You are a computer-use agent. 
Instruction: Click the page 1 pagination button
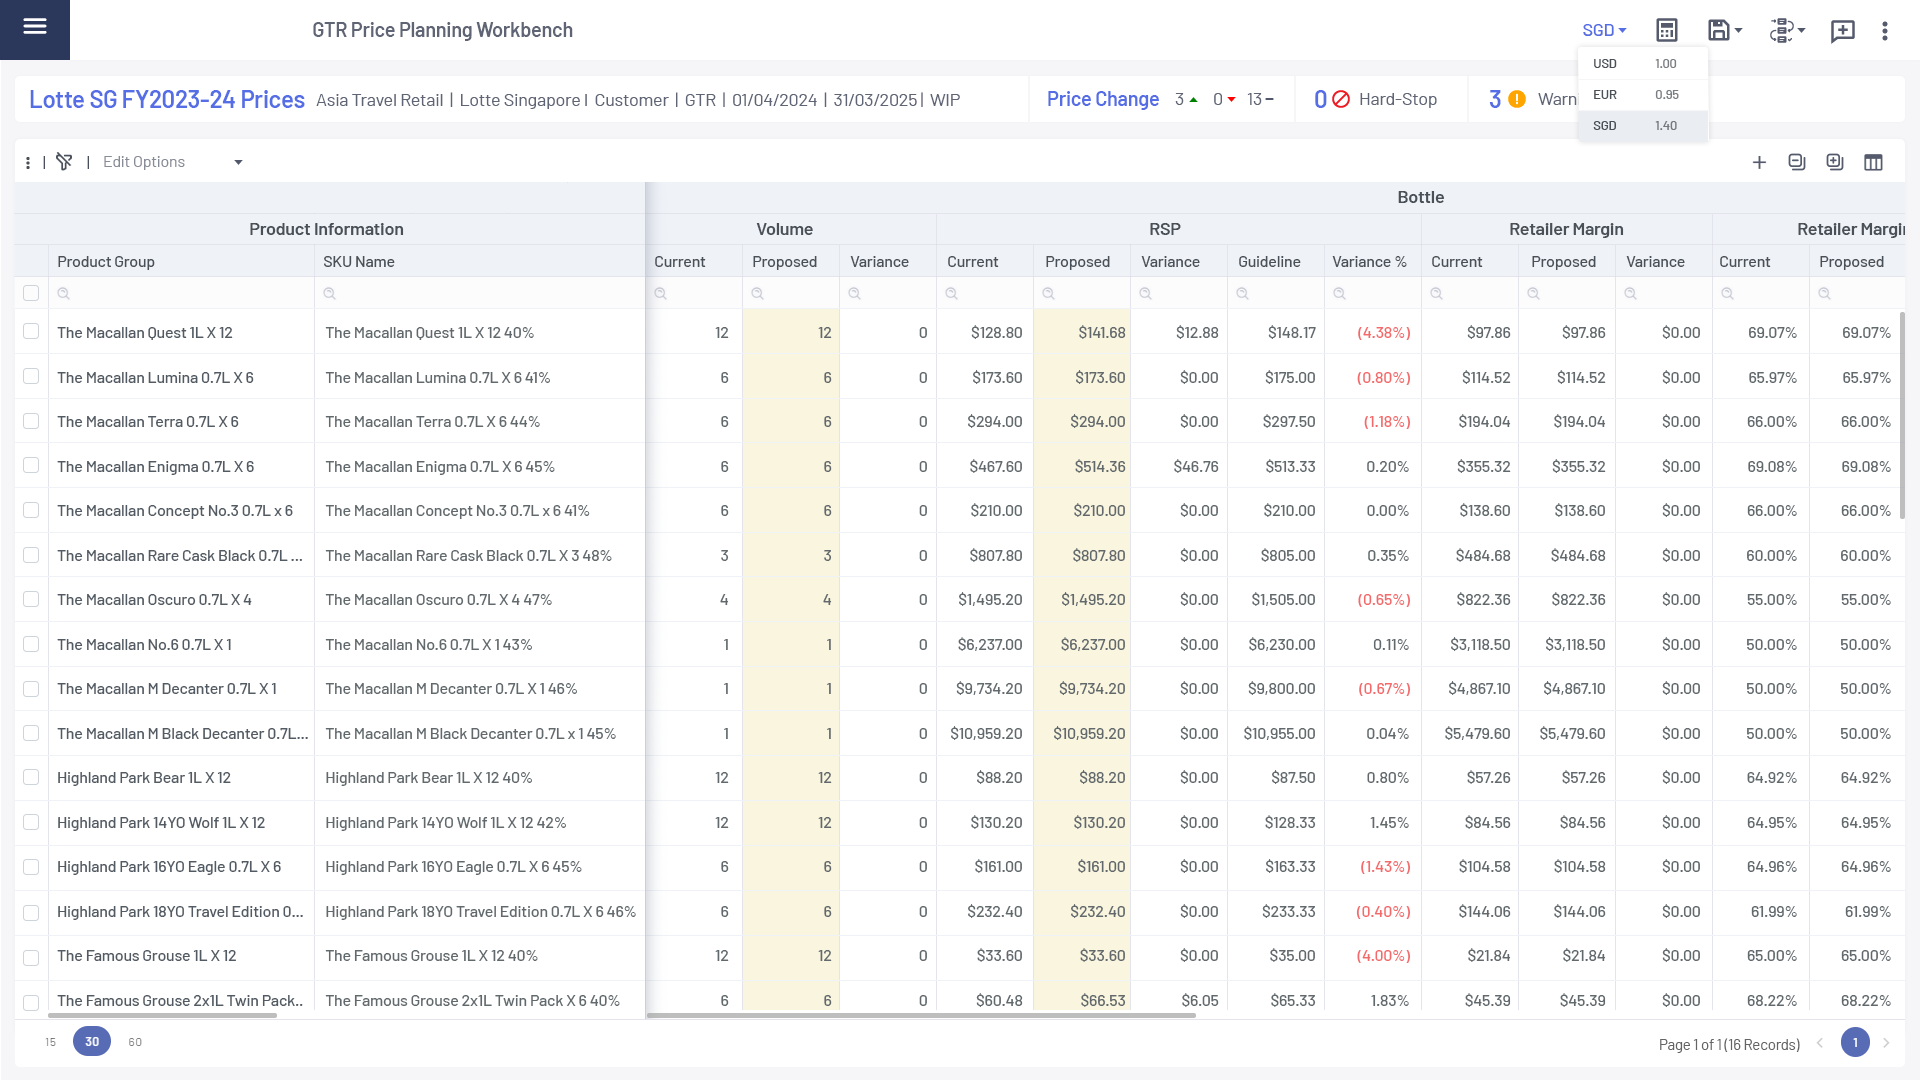(x=1855, y=1043)
